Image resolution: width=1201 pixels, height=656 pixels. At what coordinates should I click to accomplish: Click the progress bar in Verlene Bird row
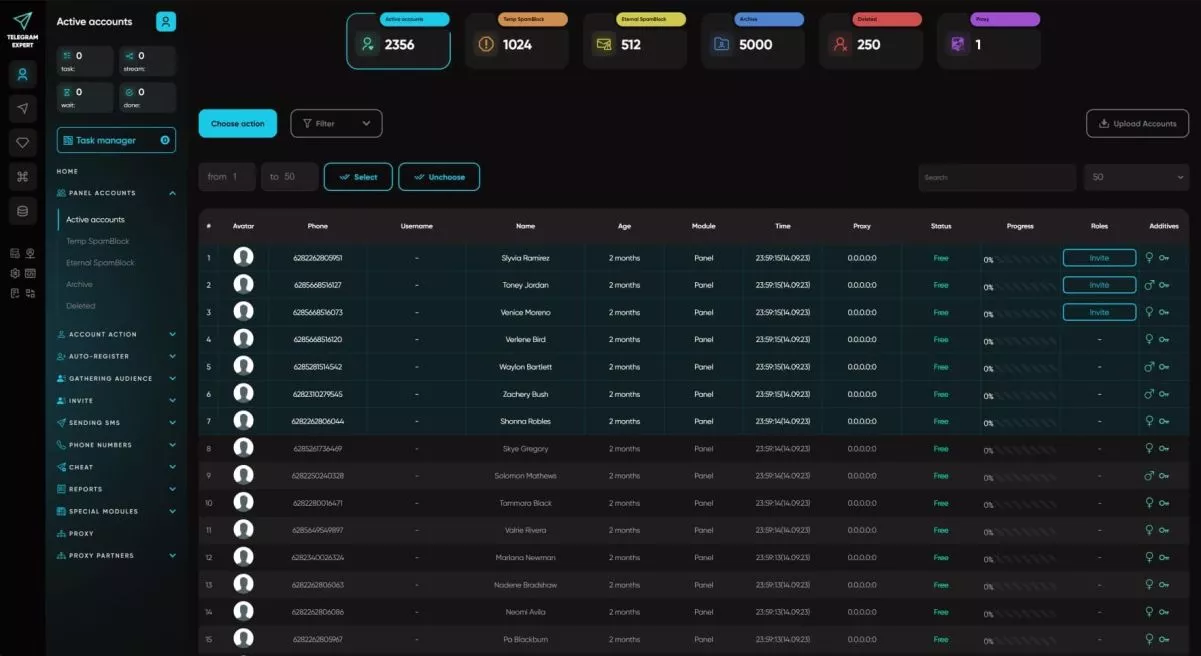coord(1020,341)
